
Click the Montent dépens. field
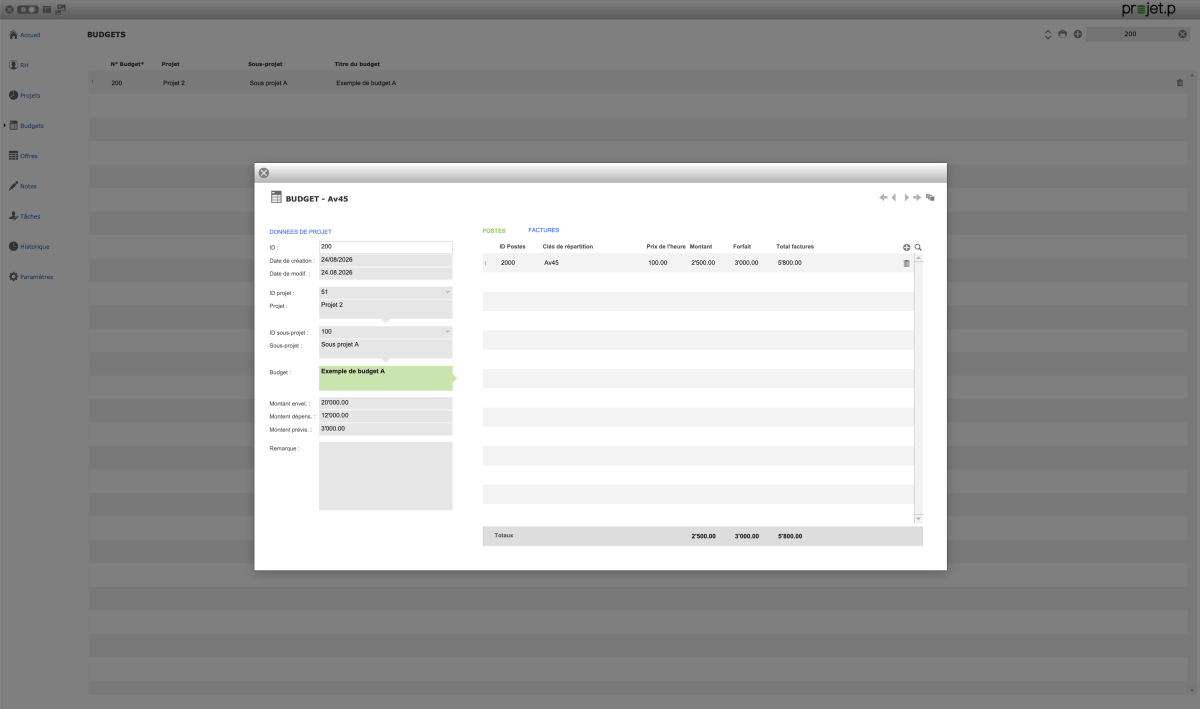click(x=386, y=416)
